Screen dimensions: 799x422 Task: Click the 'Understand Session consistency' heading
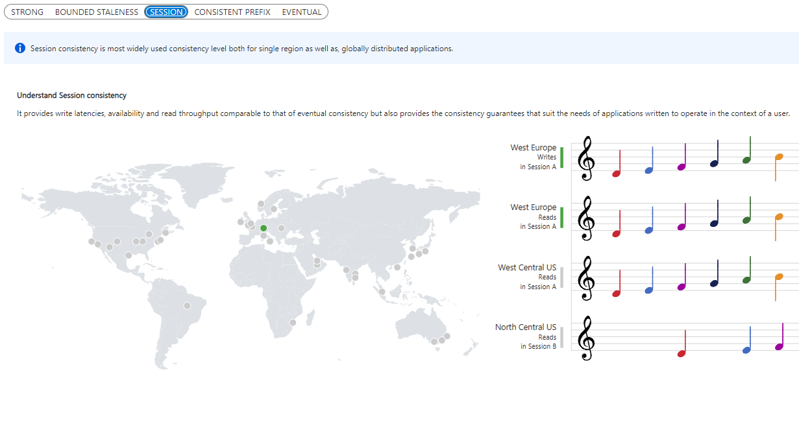coord(72,96)
